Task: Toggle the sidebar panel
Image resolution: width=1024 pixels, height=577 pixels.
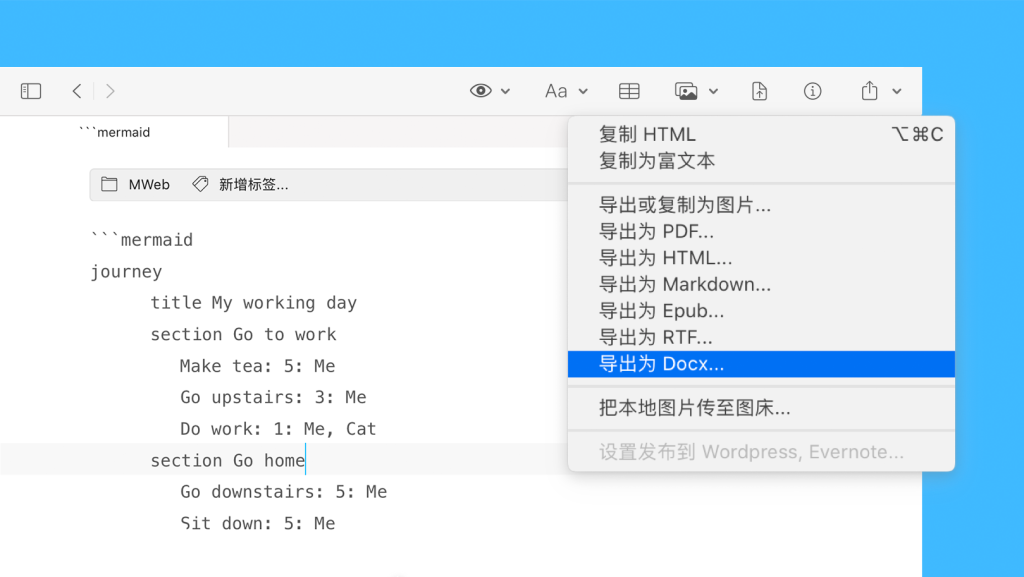Action: coord(31,90)
